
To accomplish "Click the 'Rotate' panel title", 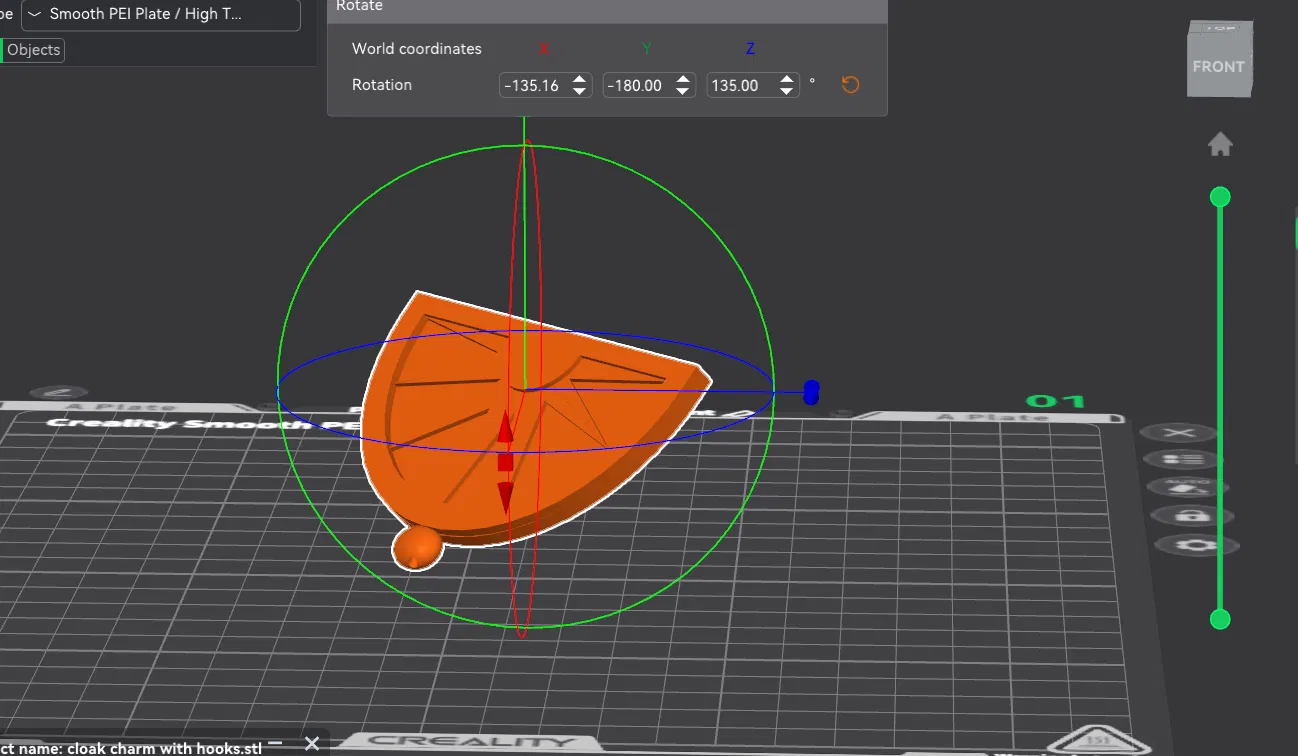I will 359,6.
